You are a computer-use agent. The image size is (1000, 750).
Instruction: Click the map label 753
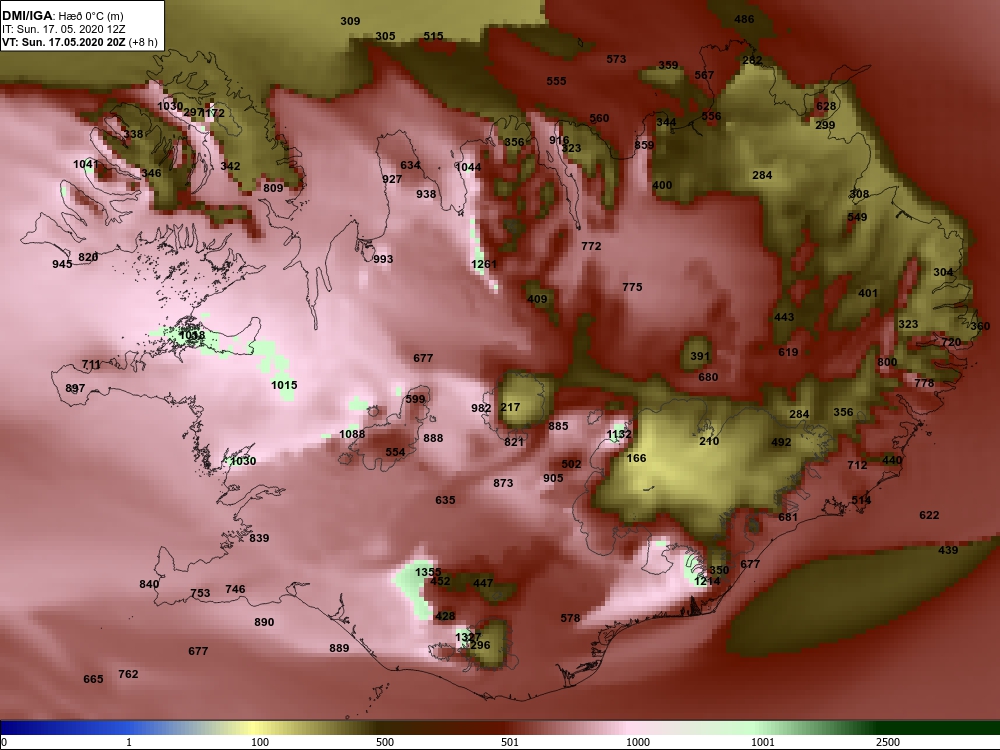[200, 593]
